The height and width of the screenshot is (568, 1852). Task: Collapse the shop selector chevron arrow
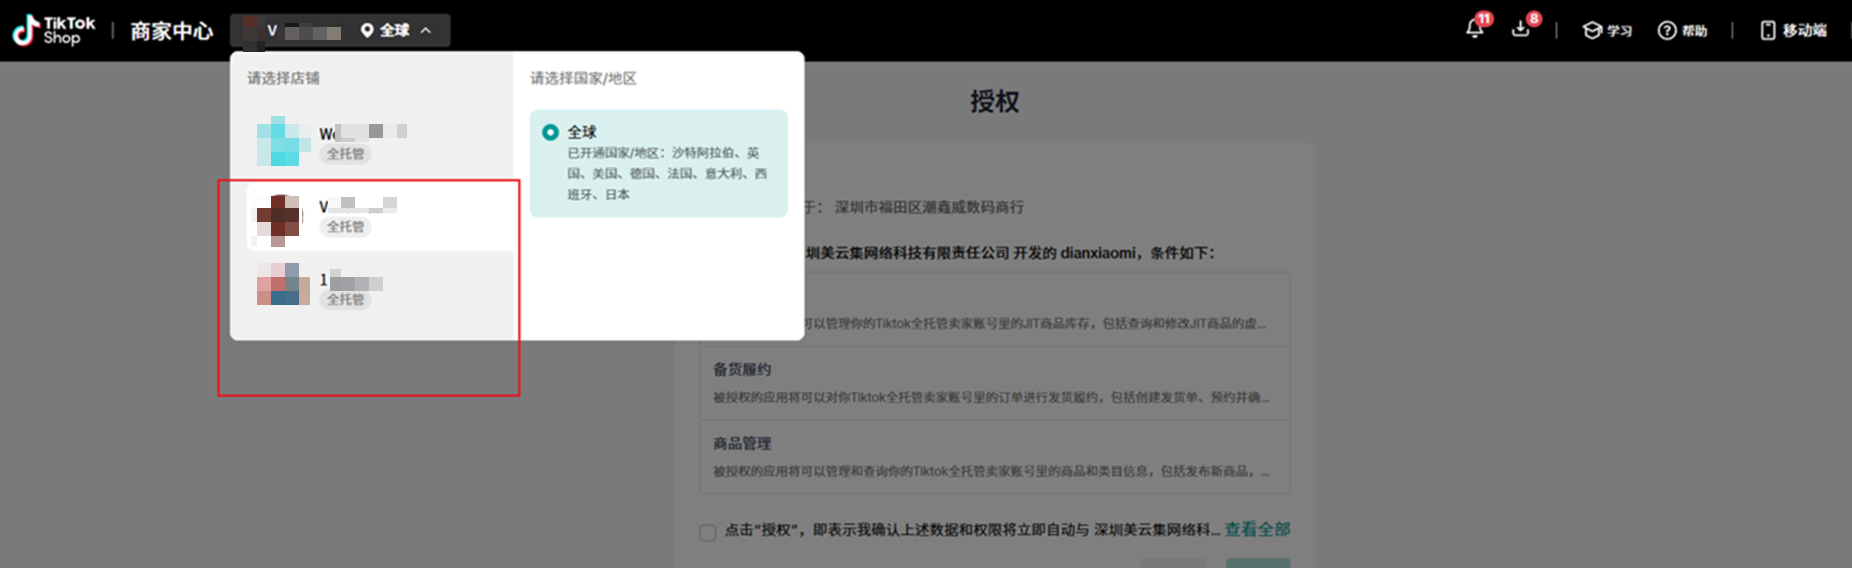(426, 31)
